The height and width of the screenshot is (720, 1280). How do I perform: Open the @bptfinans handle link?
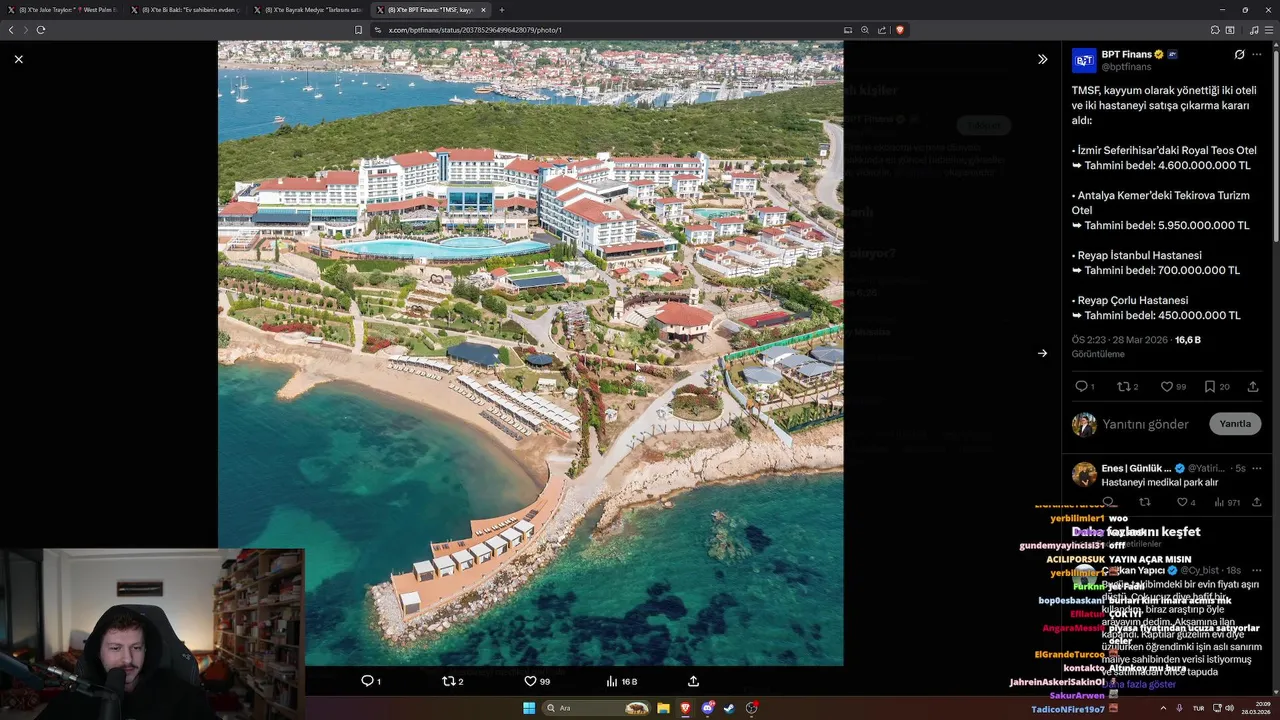pos(1126,67)
